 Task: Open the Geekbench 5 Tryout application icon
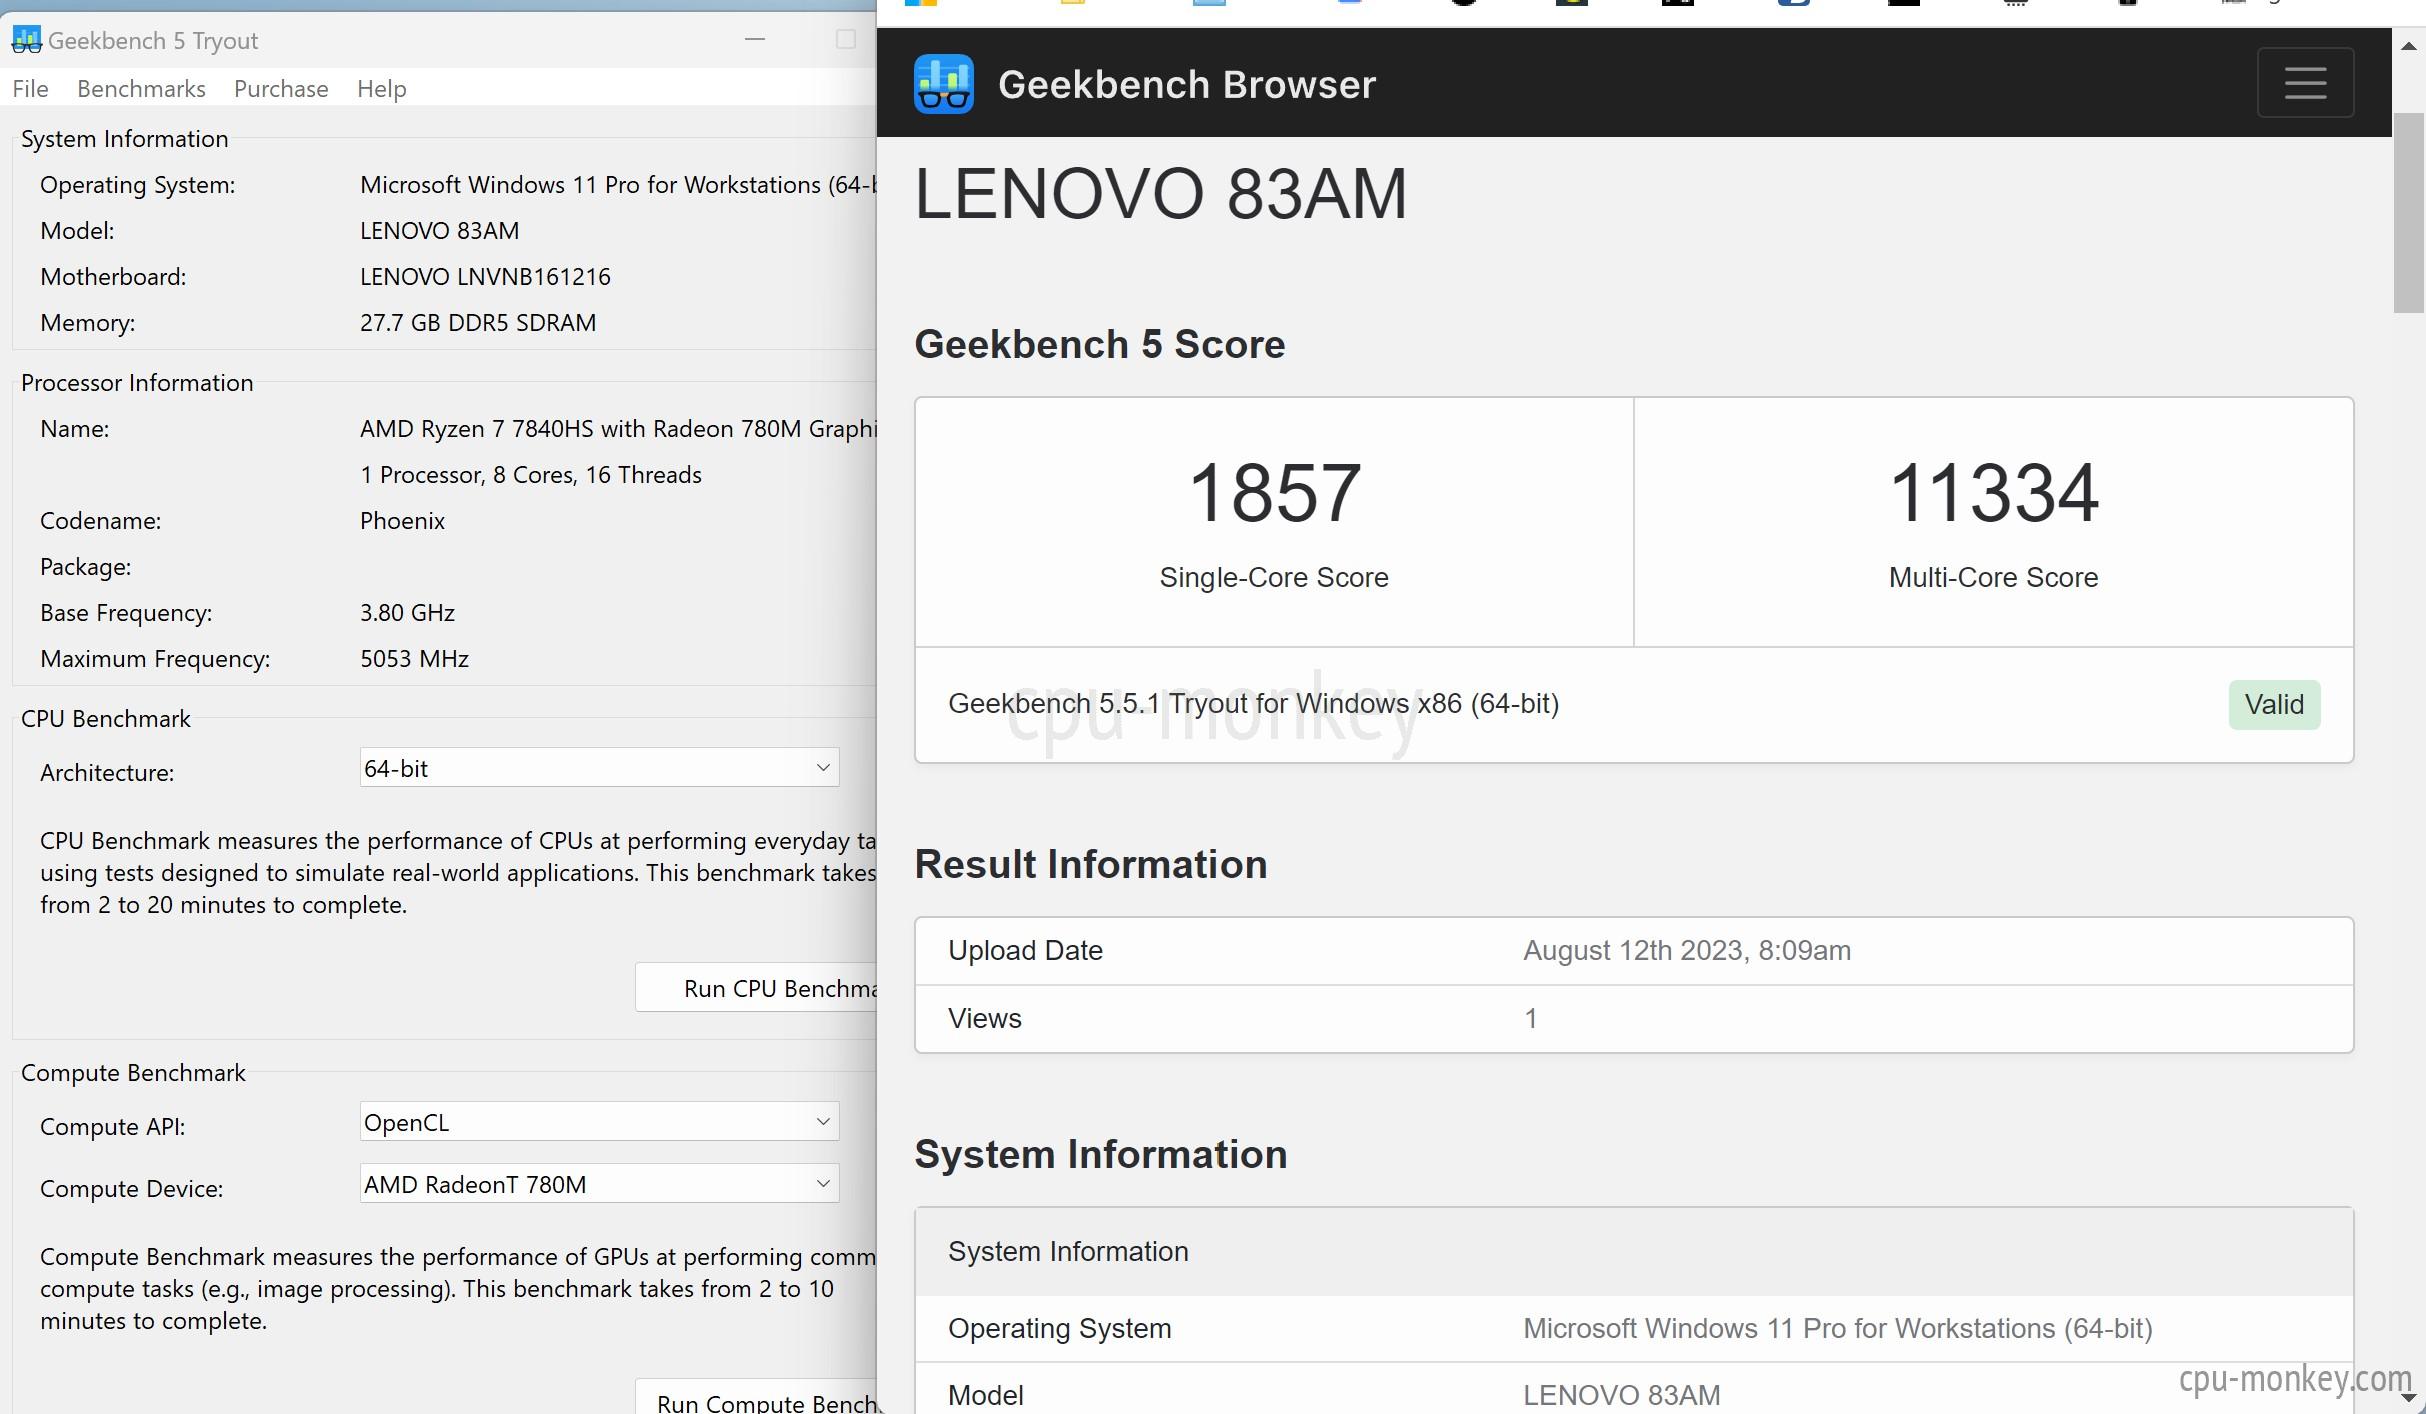(x=27, y=39)
